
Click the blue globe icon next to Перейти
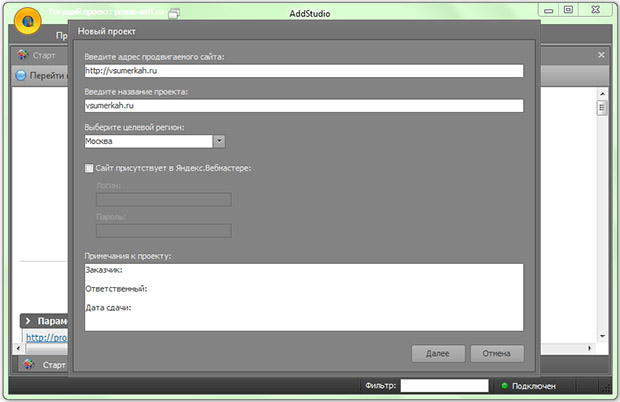[21, 75]
